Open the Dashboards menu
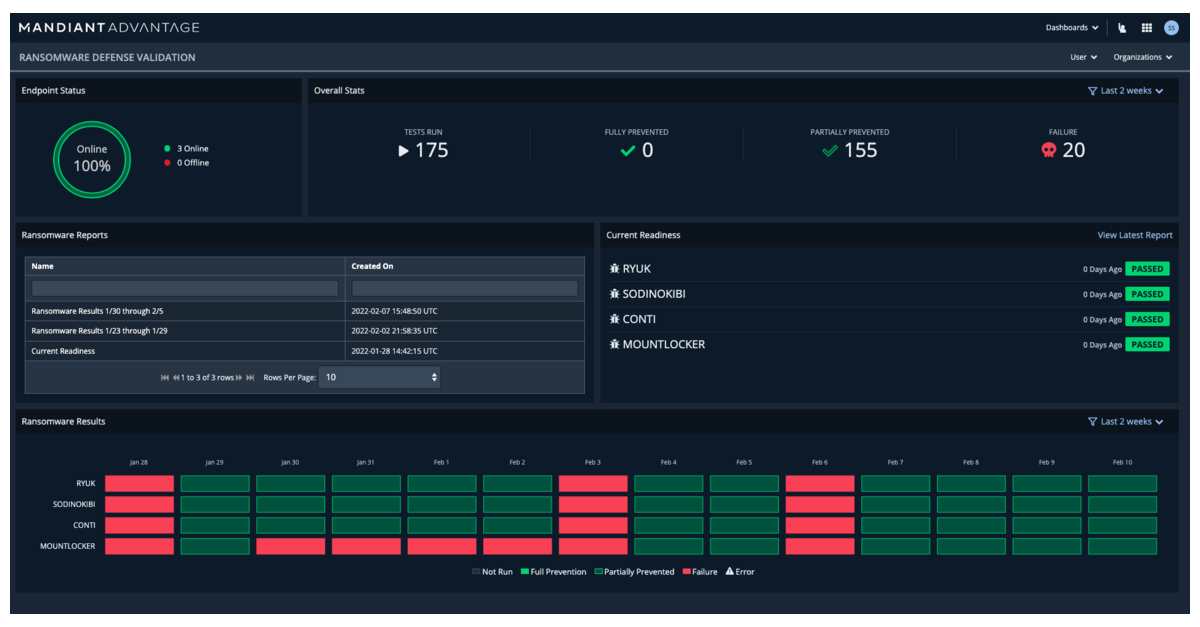 (x=1074, y=27)
